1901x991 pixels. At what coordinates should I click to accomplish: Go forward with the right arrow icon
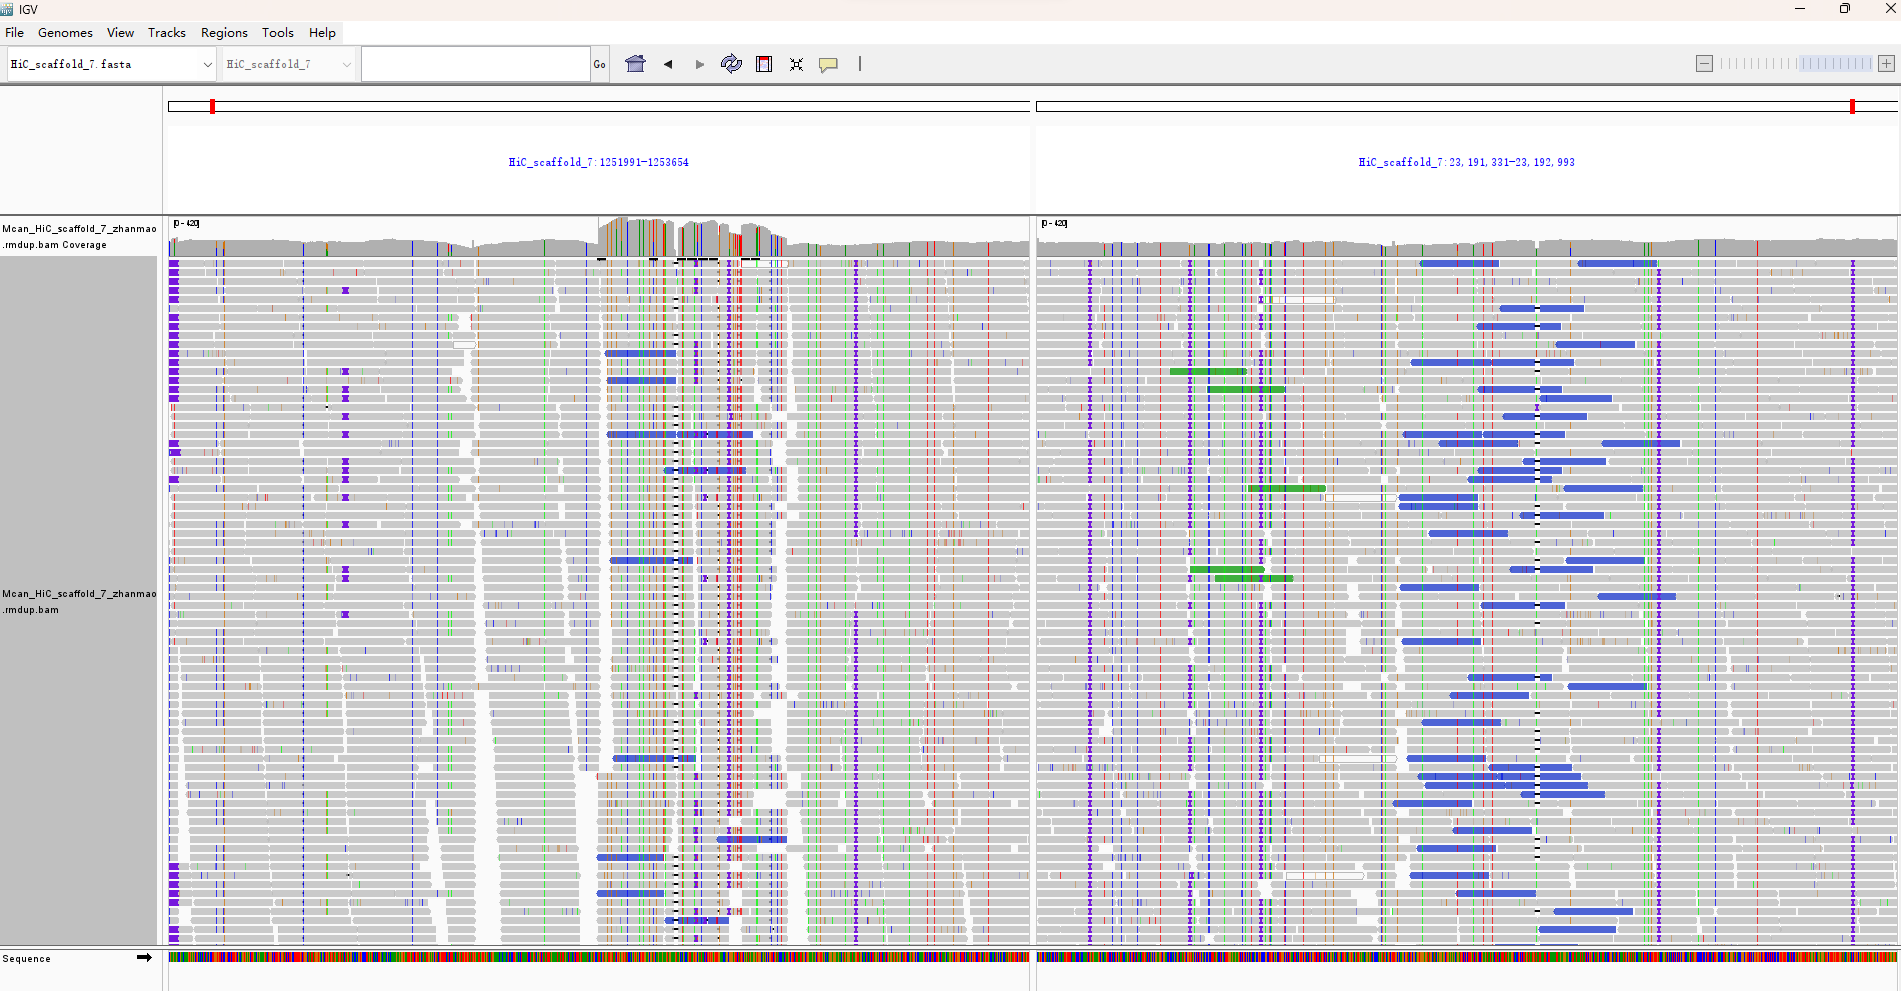coord(700,64)
